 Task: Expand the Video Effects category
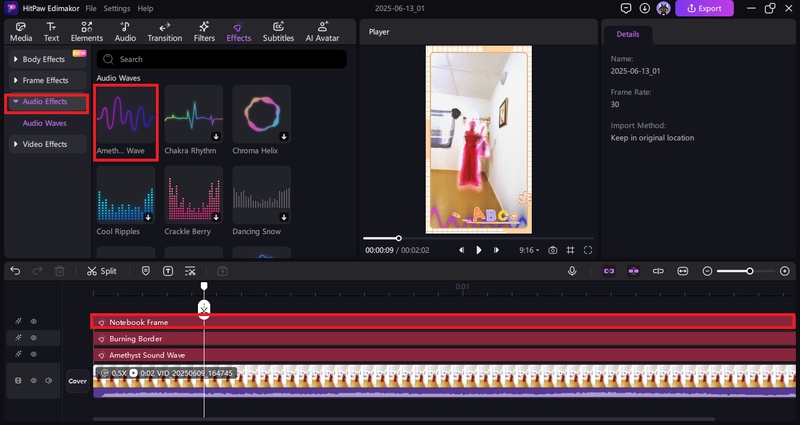[45, 144]
